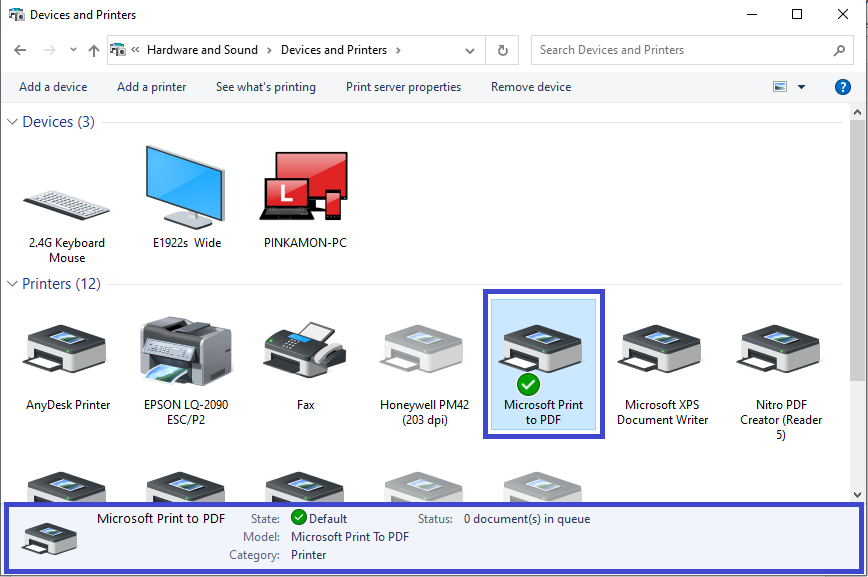Screen dimensions: 868x577
Task: Click See what's printing
Action: point(265,87)
